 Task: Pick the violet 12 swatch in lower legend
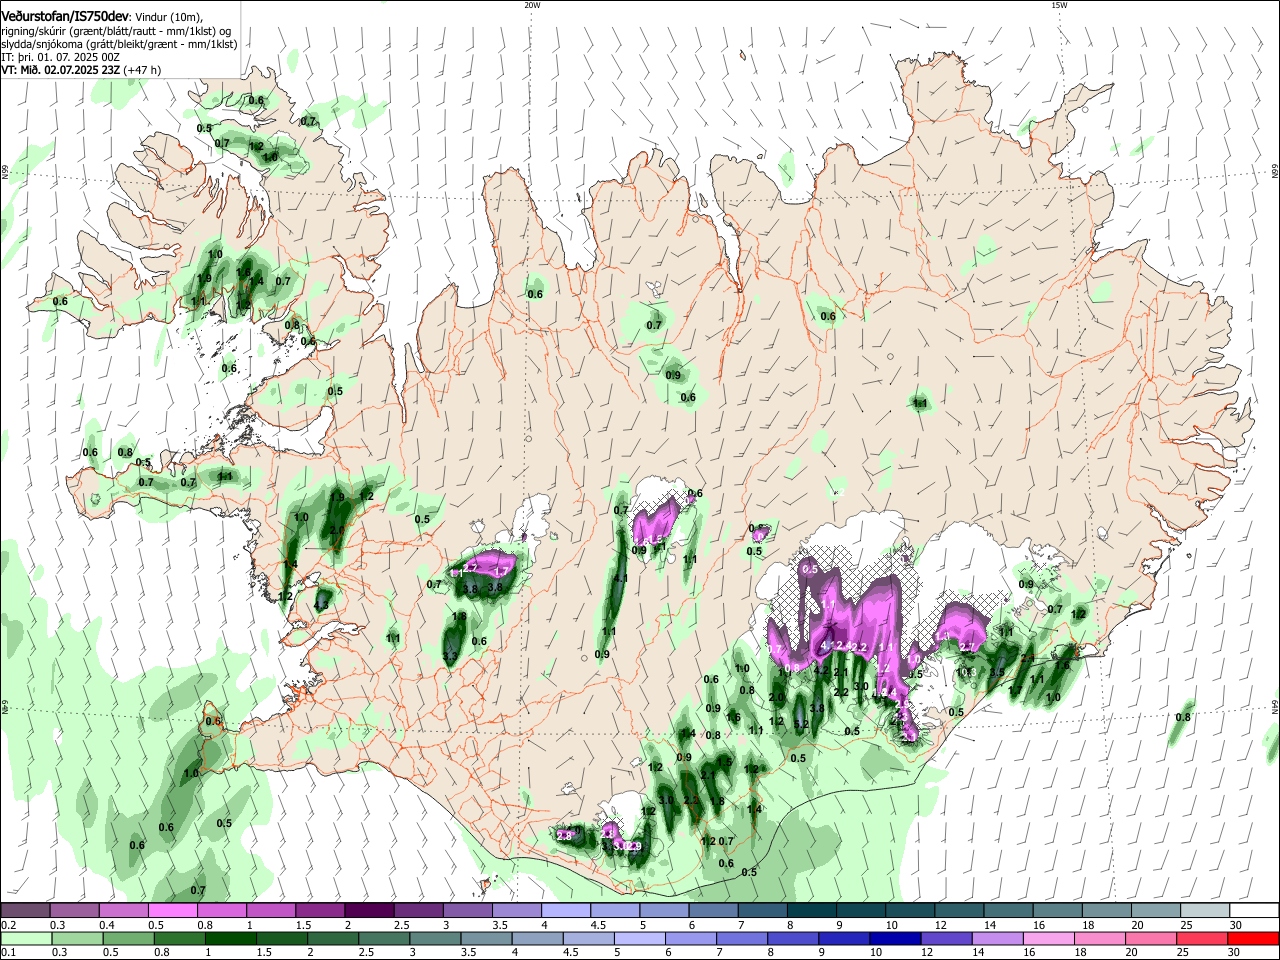[946, 938]
